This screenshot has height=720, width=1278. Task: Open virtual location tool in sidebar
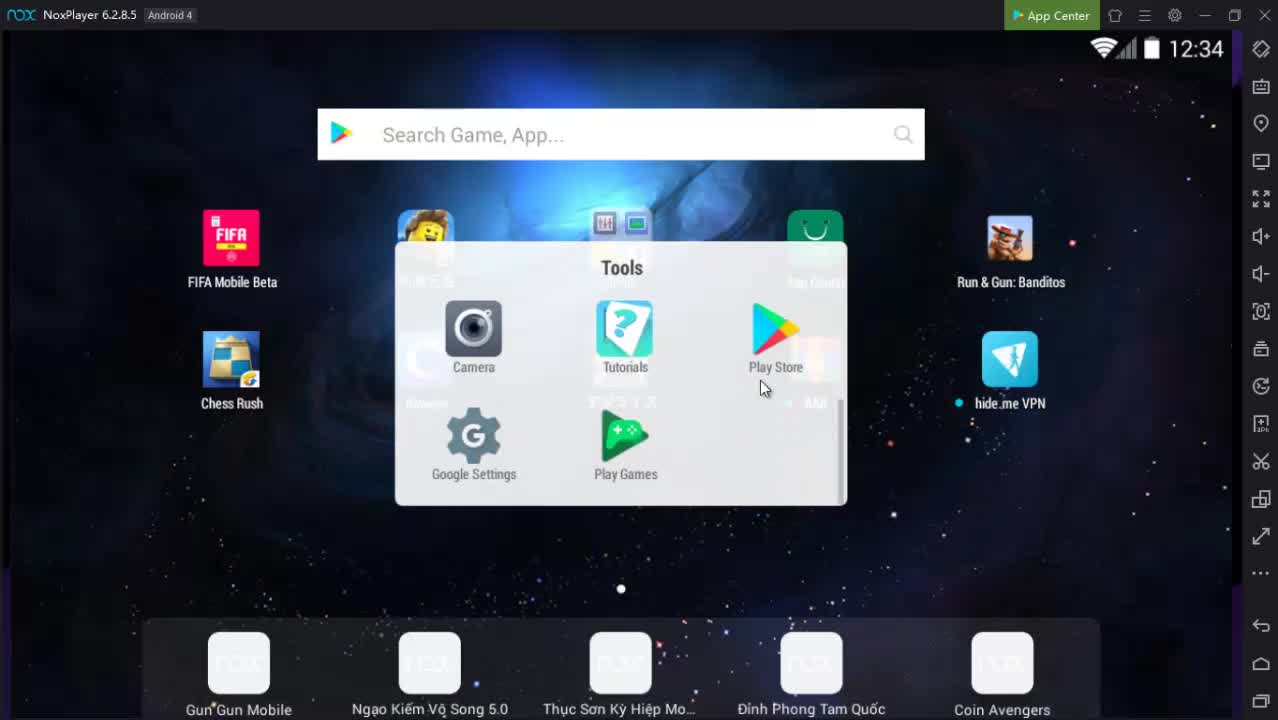click(x=1261, y=123)
